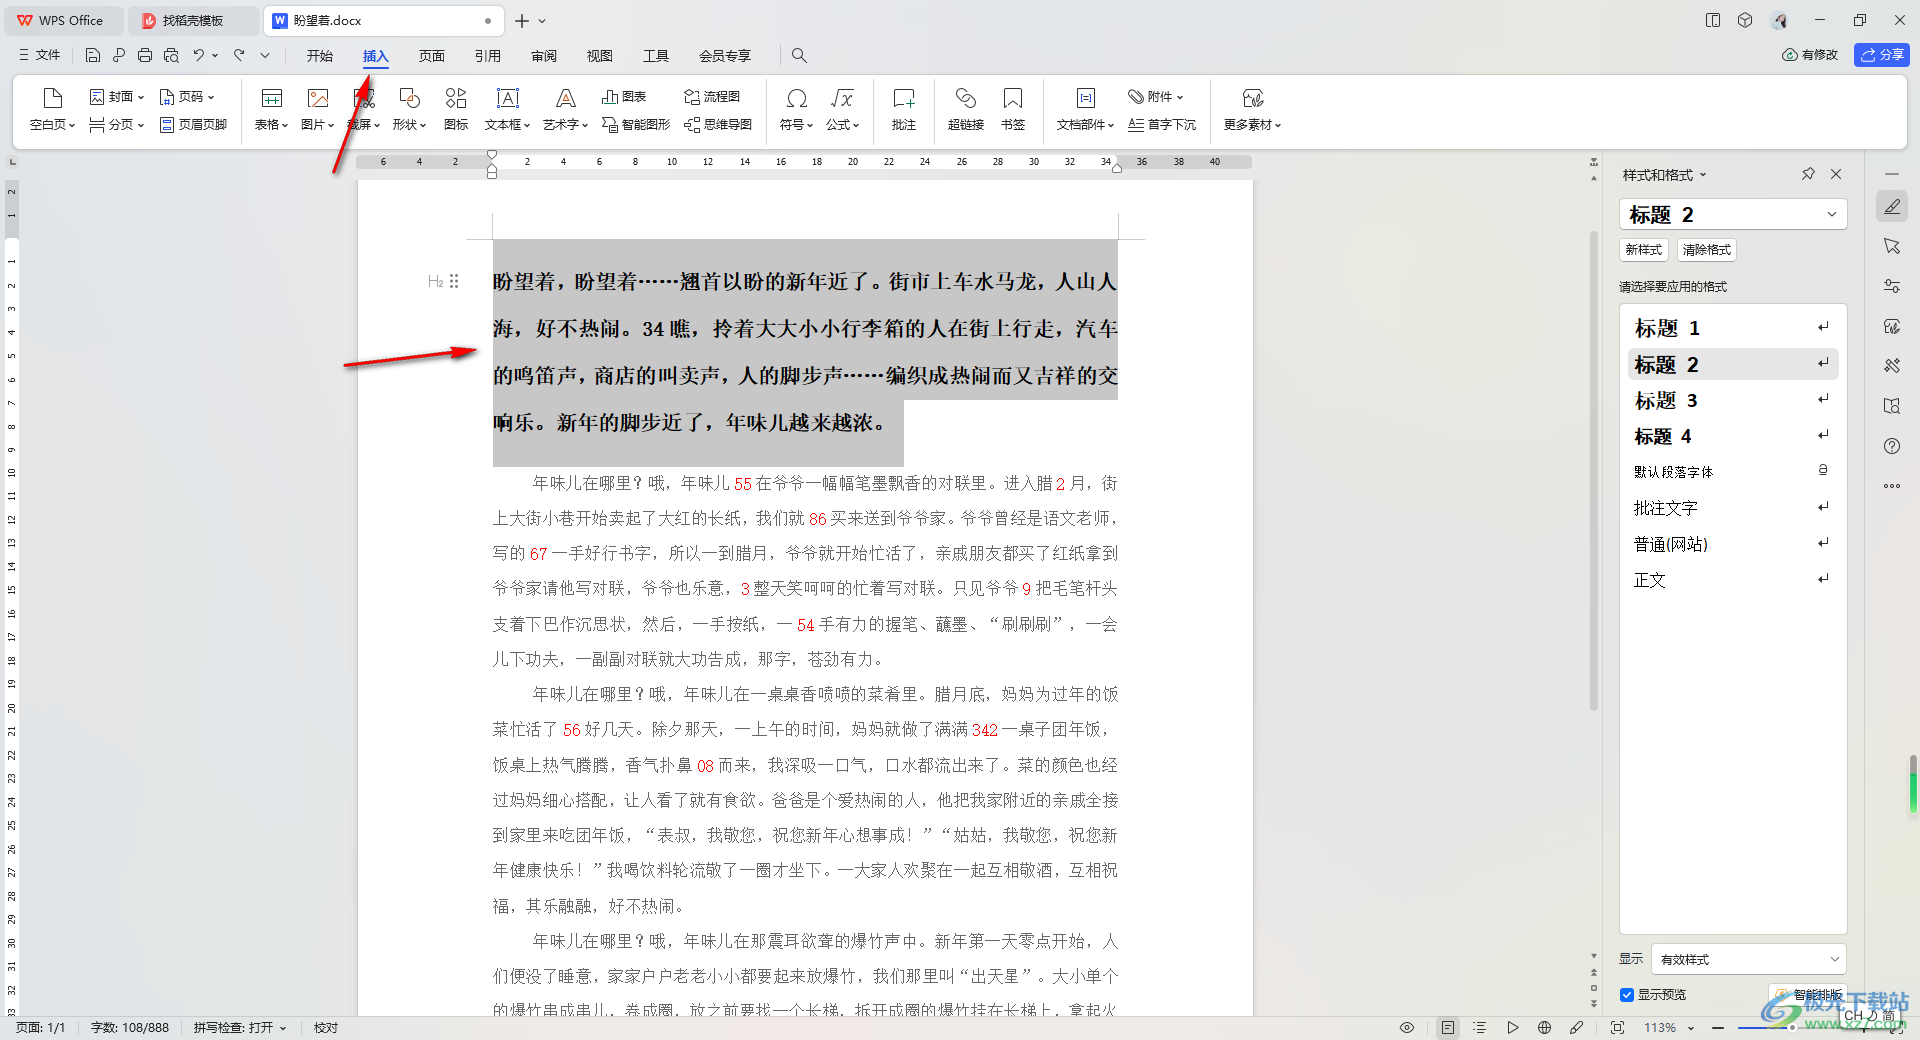Open the display filter dropdown showing 有效样式
This screenshot has width=1920, height=1040.
click(x=1749, y=959)
